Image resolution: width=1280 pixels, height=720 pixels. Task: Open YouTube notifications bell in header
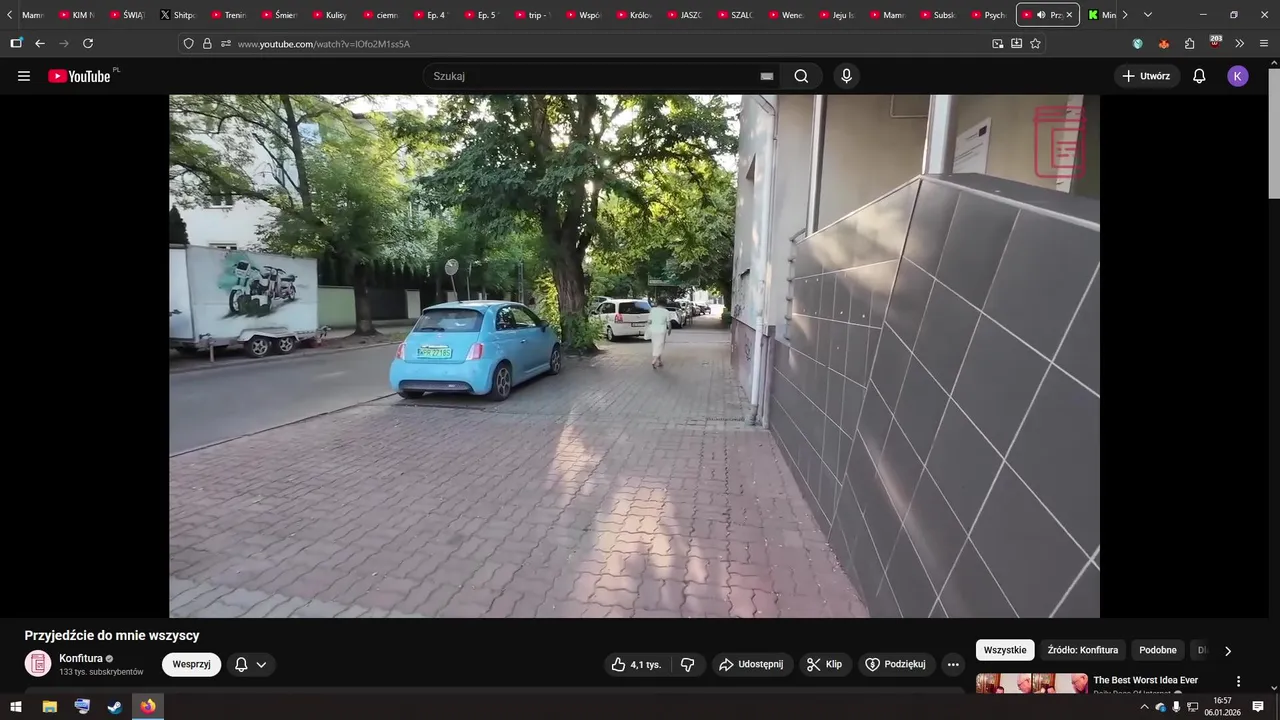click(1199, 76)
